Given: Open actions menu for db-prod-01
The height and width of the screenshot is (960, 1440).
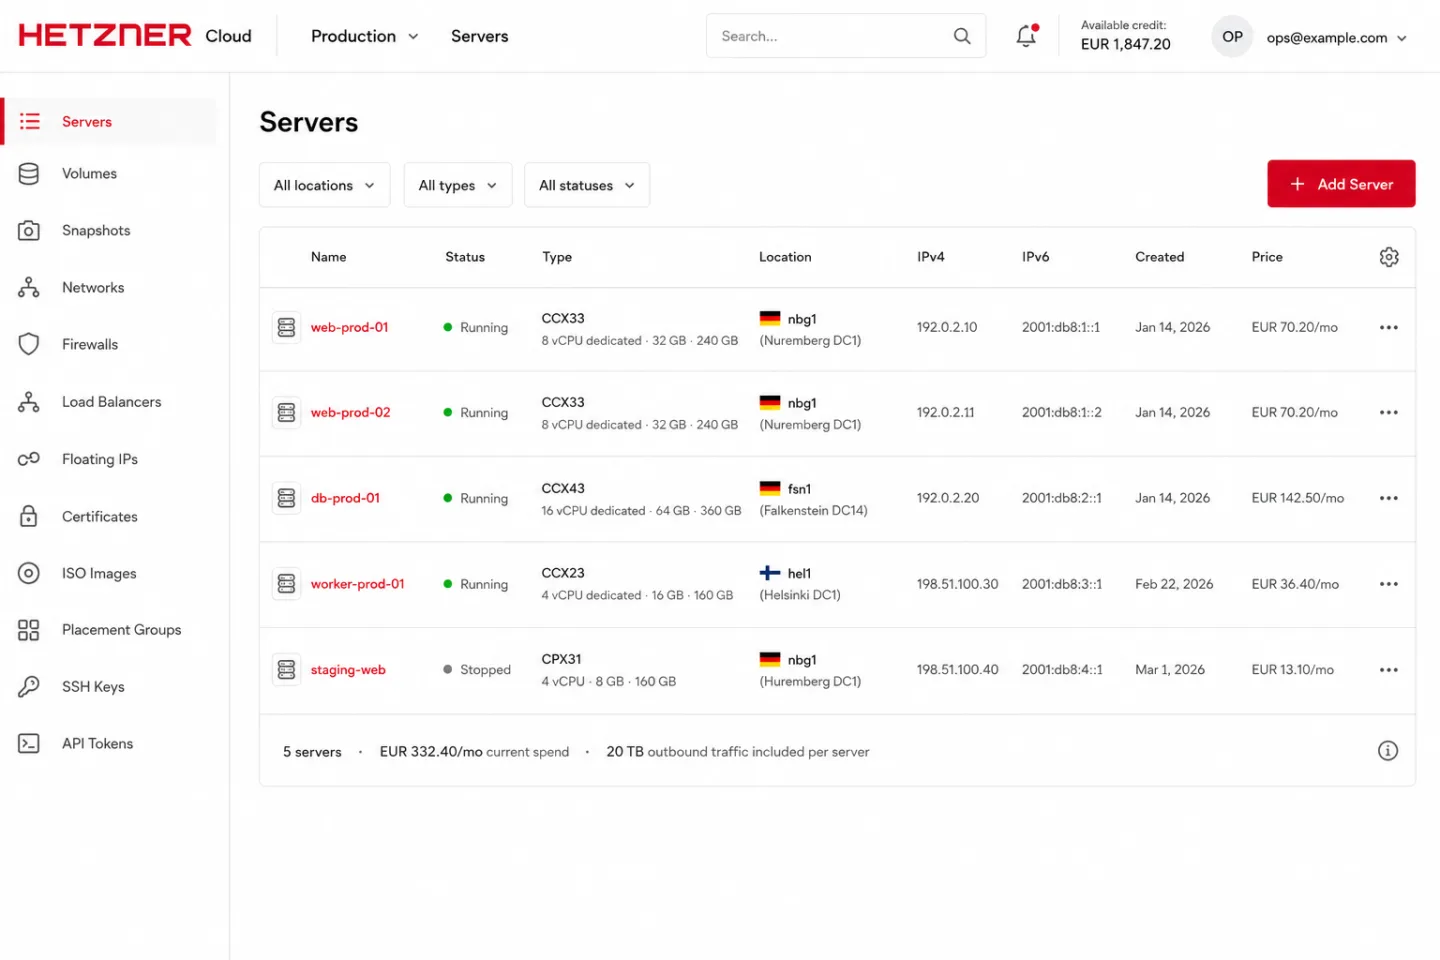Looking at the screenshot, I should 1389,498.
